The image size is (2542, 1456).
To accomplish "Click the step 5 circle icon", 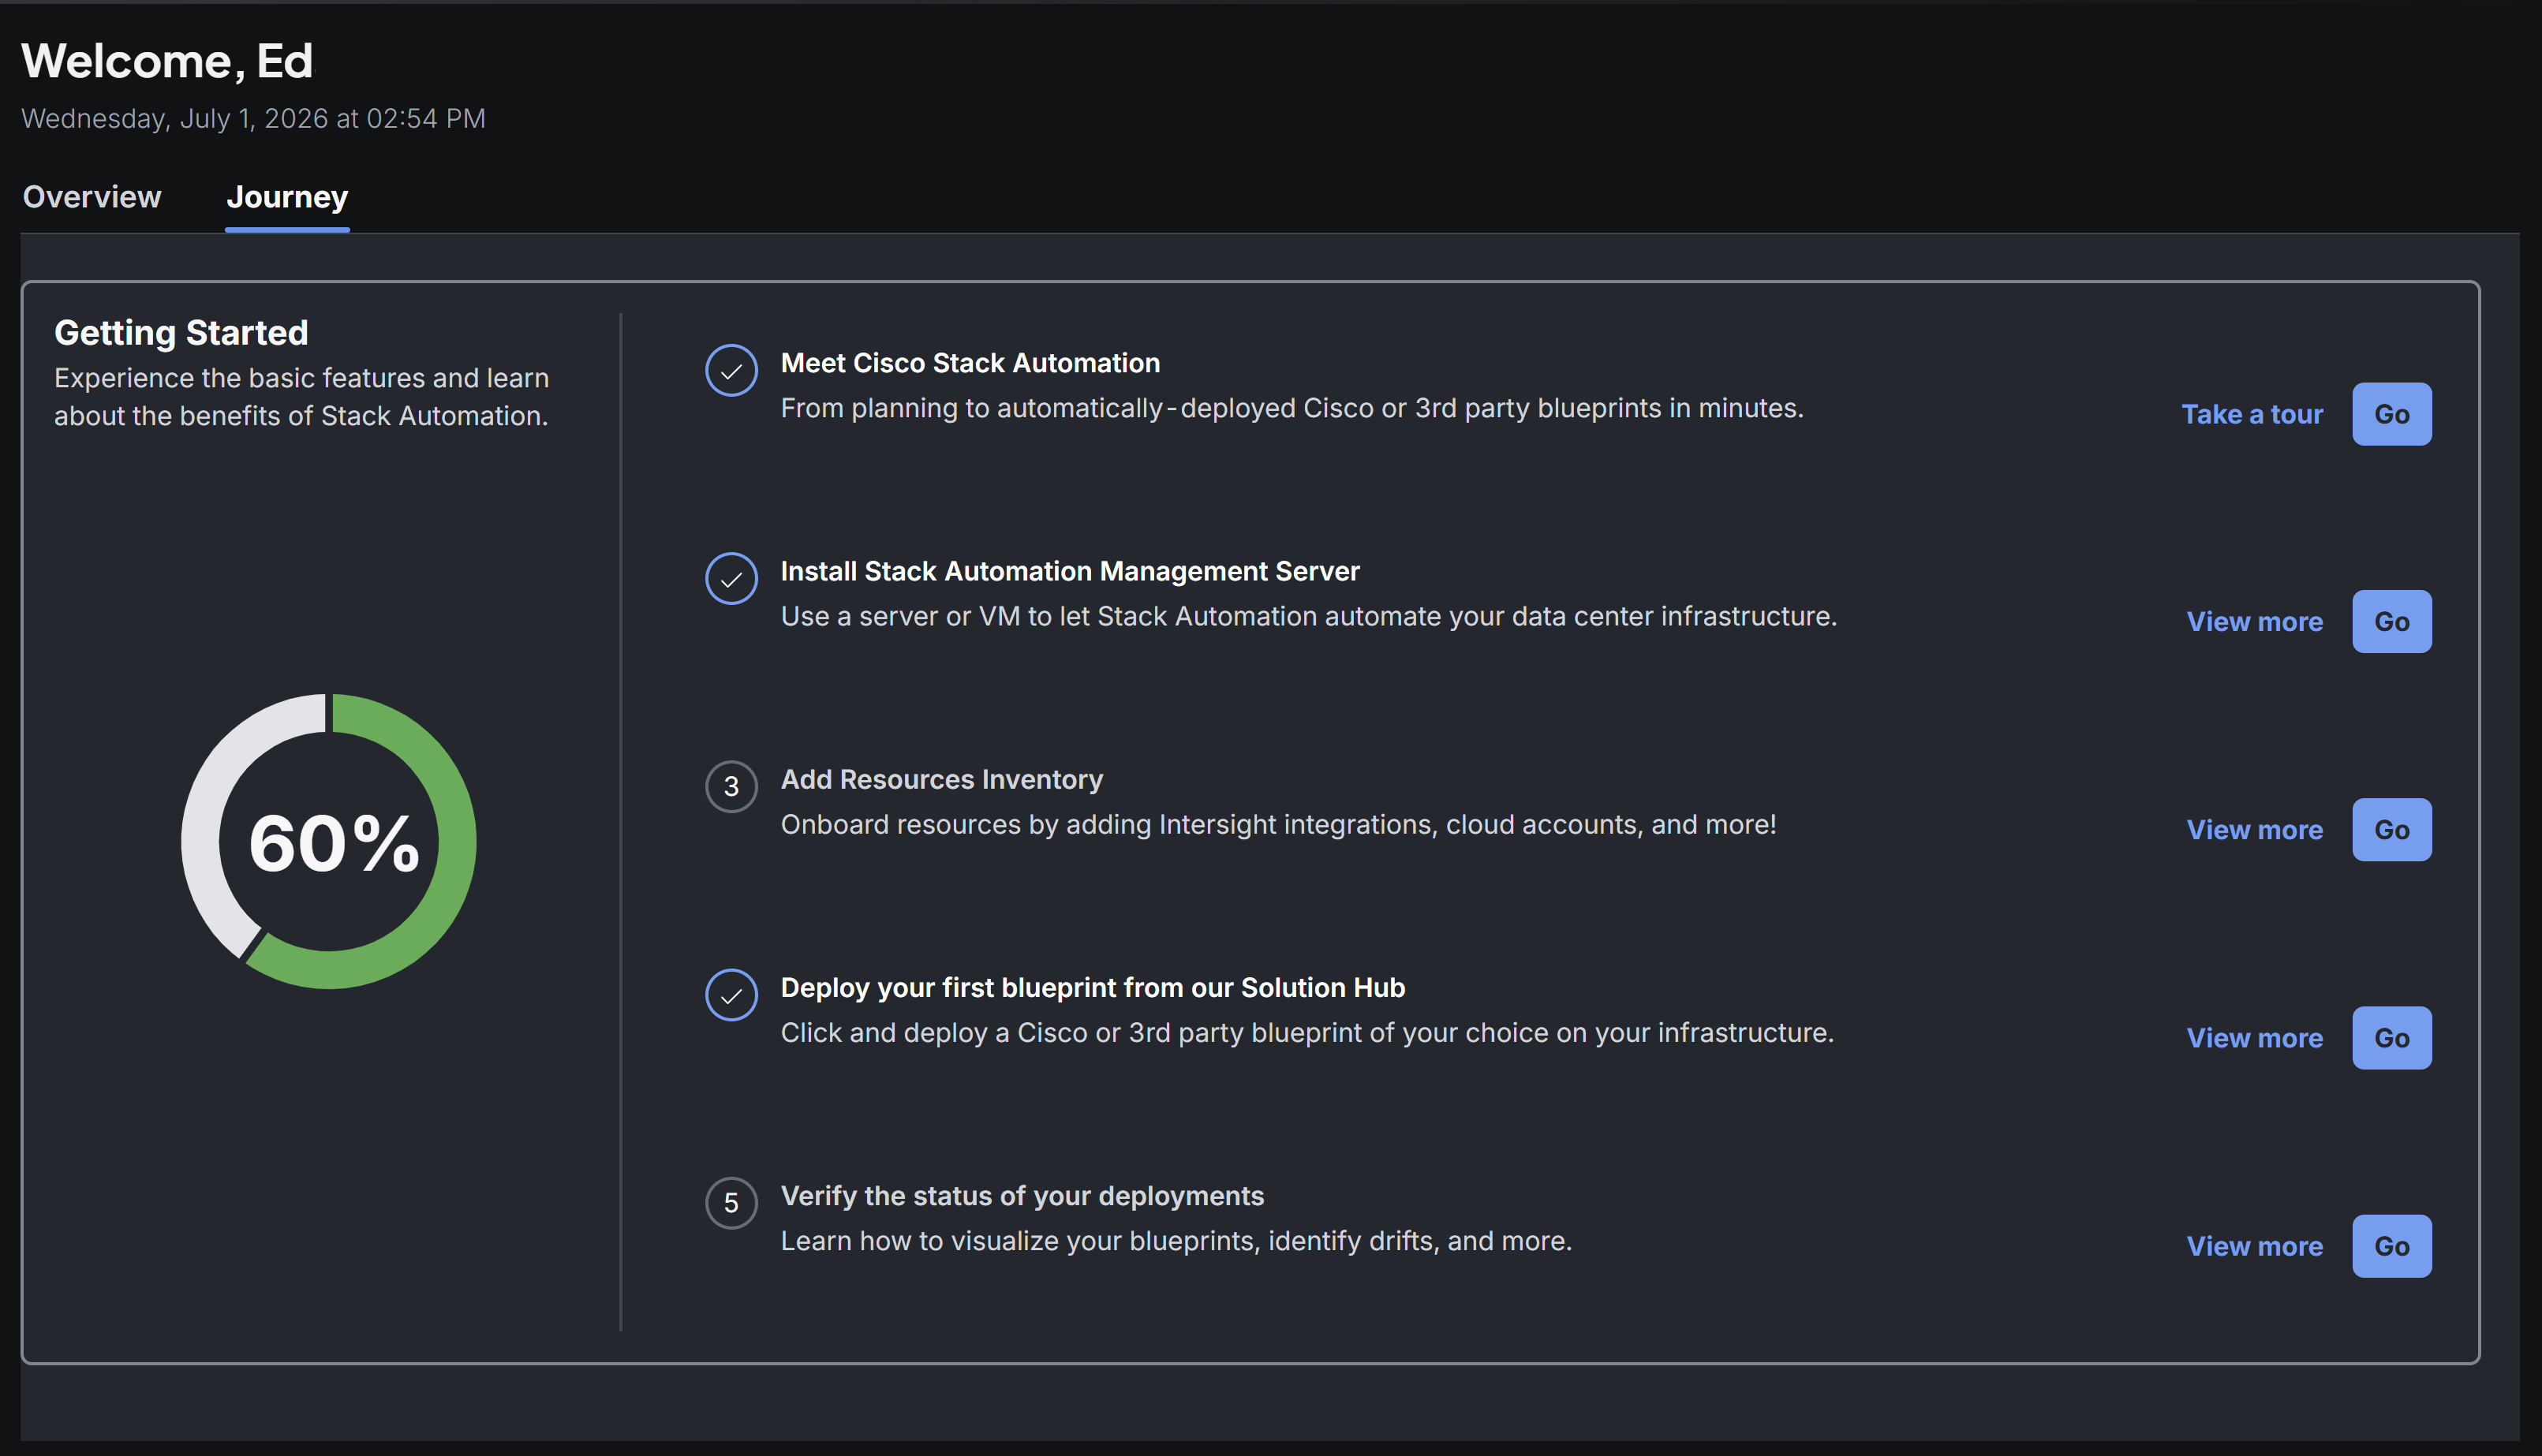I will [x=731, y=1203].
